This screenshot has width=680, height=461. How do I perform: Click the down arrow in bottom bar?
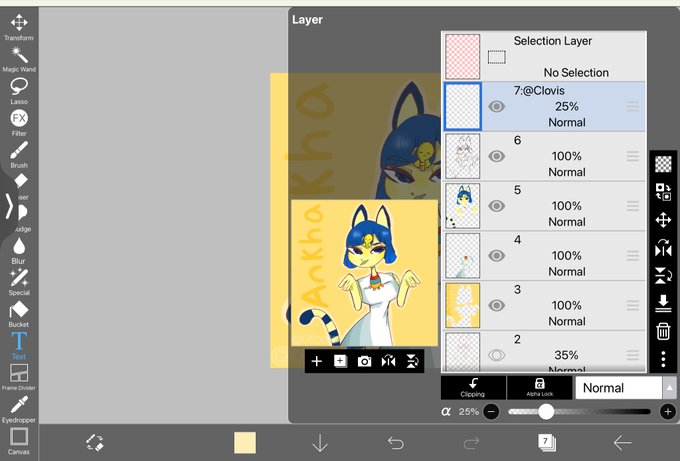[320, 443]
